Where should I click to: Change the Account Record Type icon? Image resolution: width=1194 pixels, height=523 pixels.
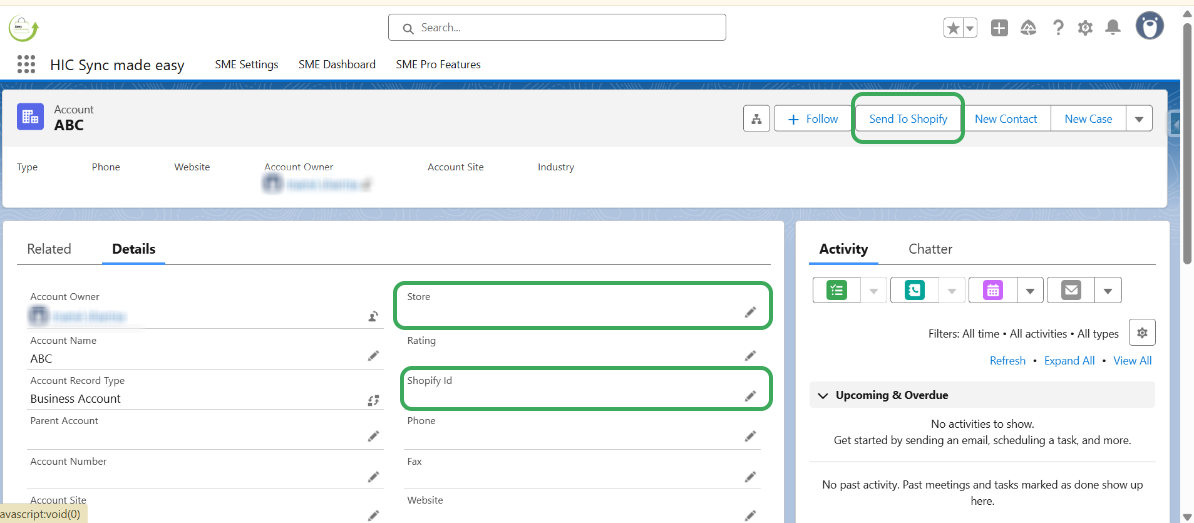coord(373,400)
